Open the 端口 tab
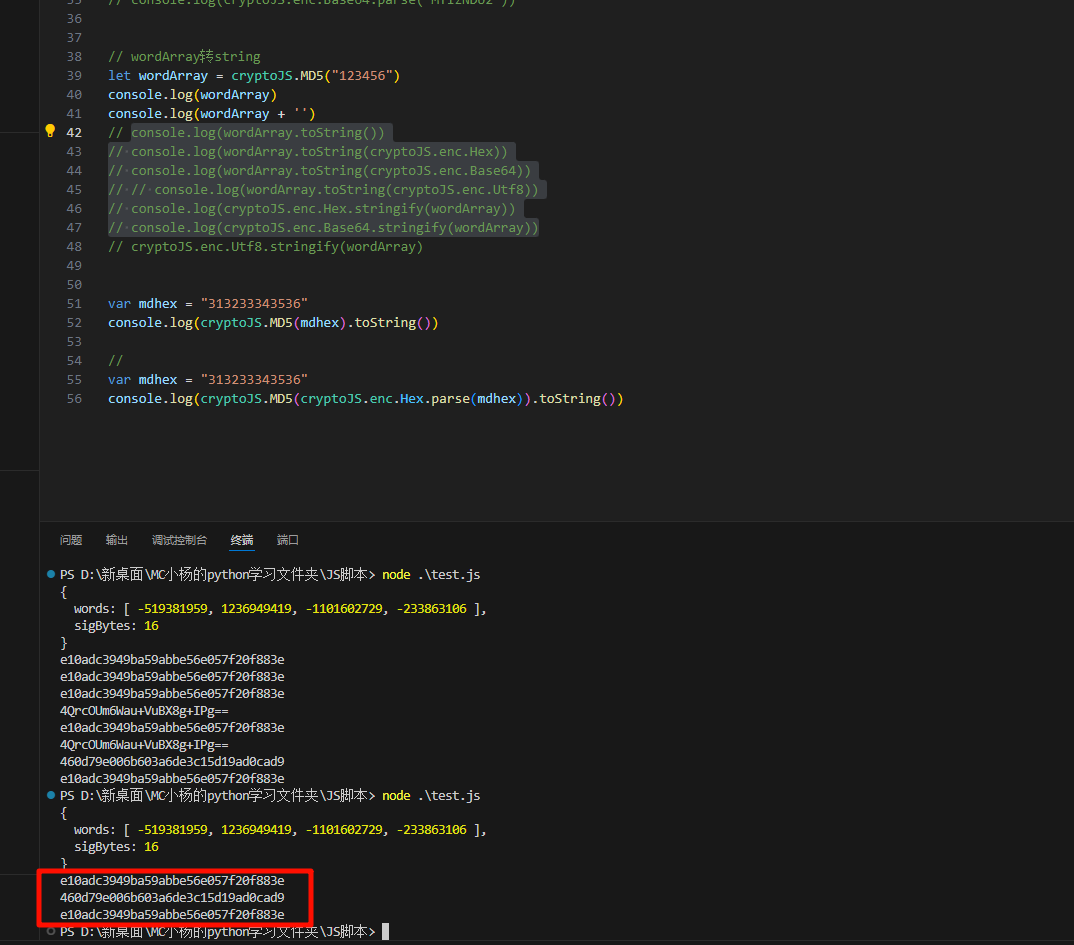The width and height of the screenshot is (1074, 945). click(288, 540)
